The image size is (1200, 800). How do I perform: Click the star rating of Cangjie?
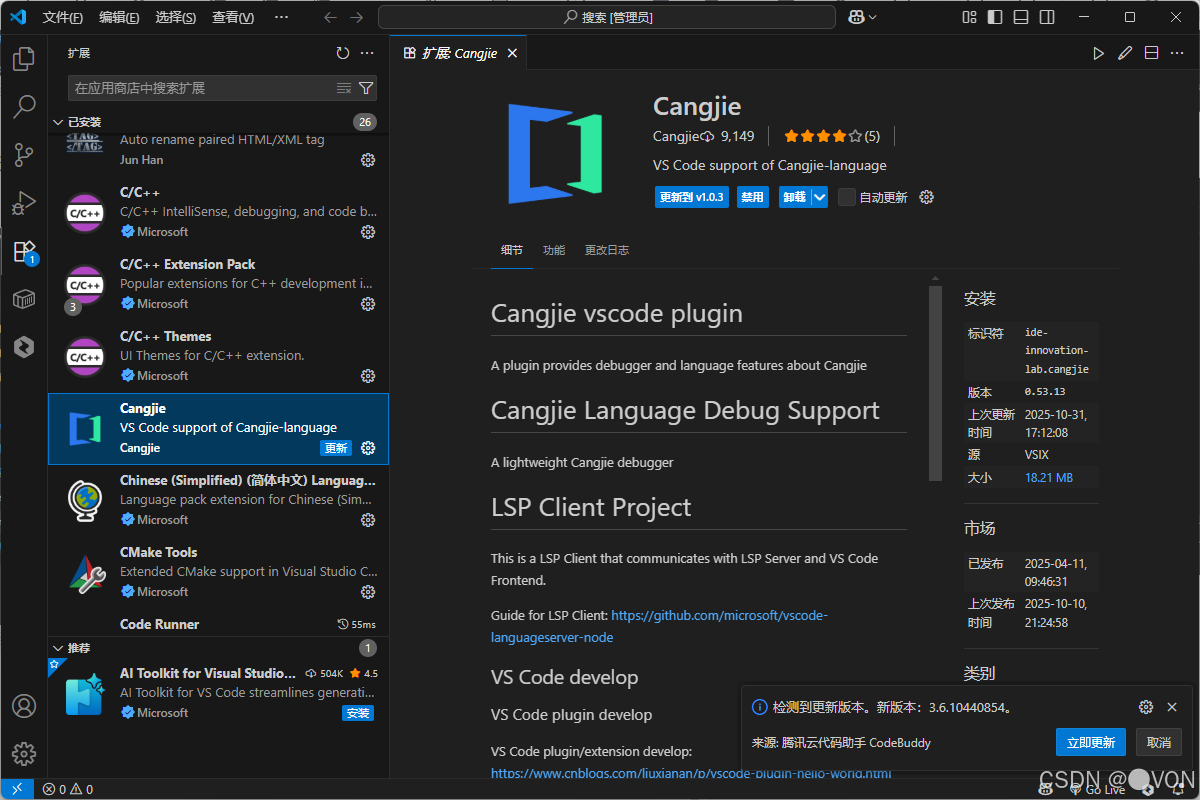point(831,136)
